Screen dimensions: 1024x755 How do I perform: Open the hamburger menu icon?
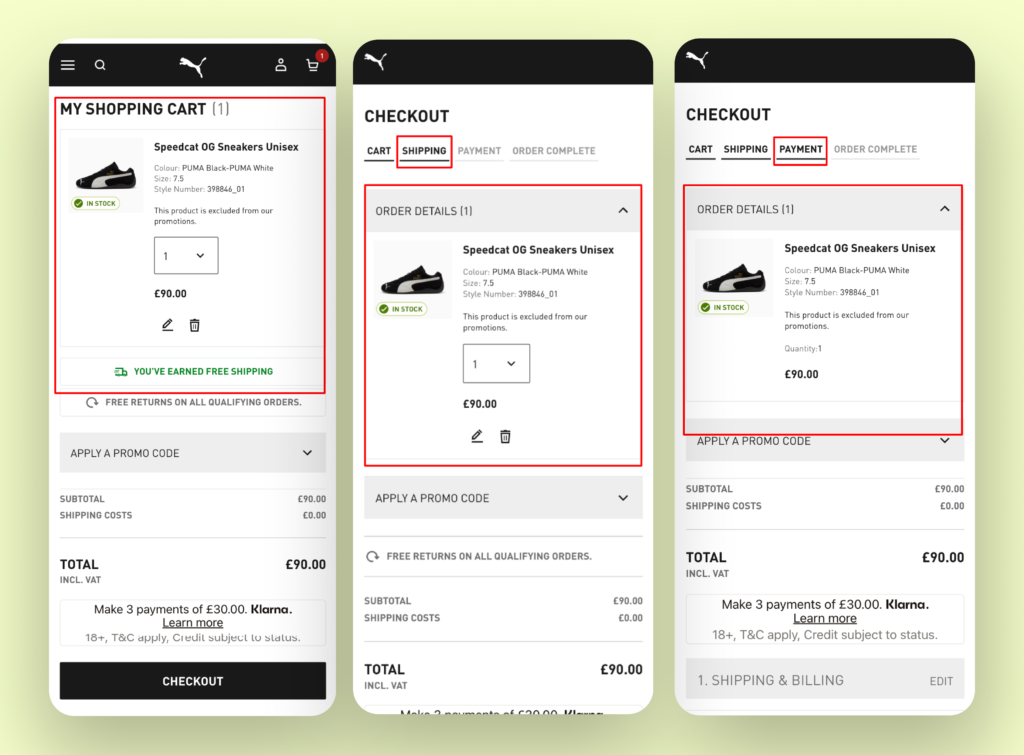[68, 65]
